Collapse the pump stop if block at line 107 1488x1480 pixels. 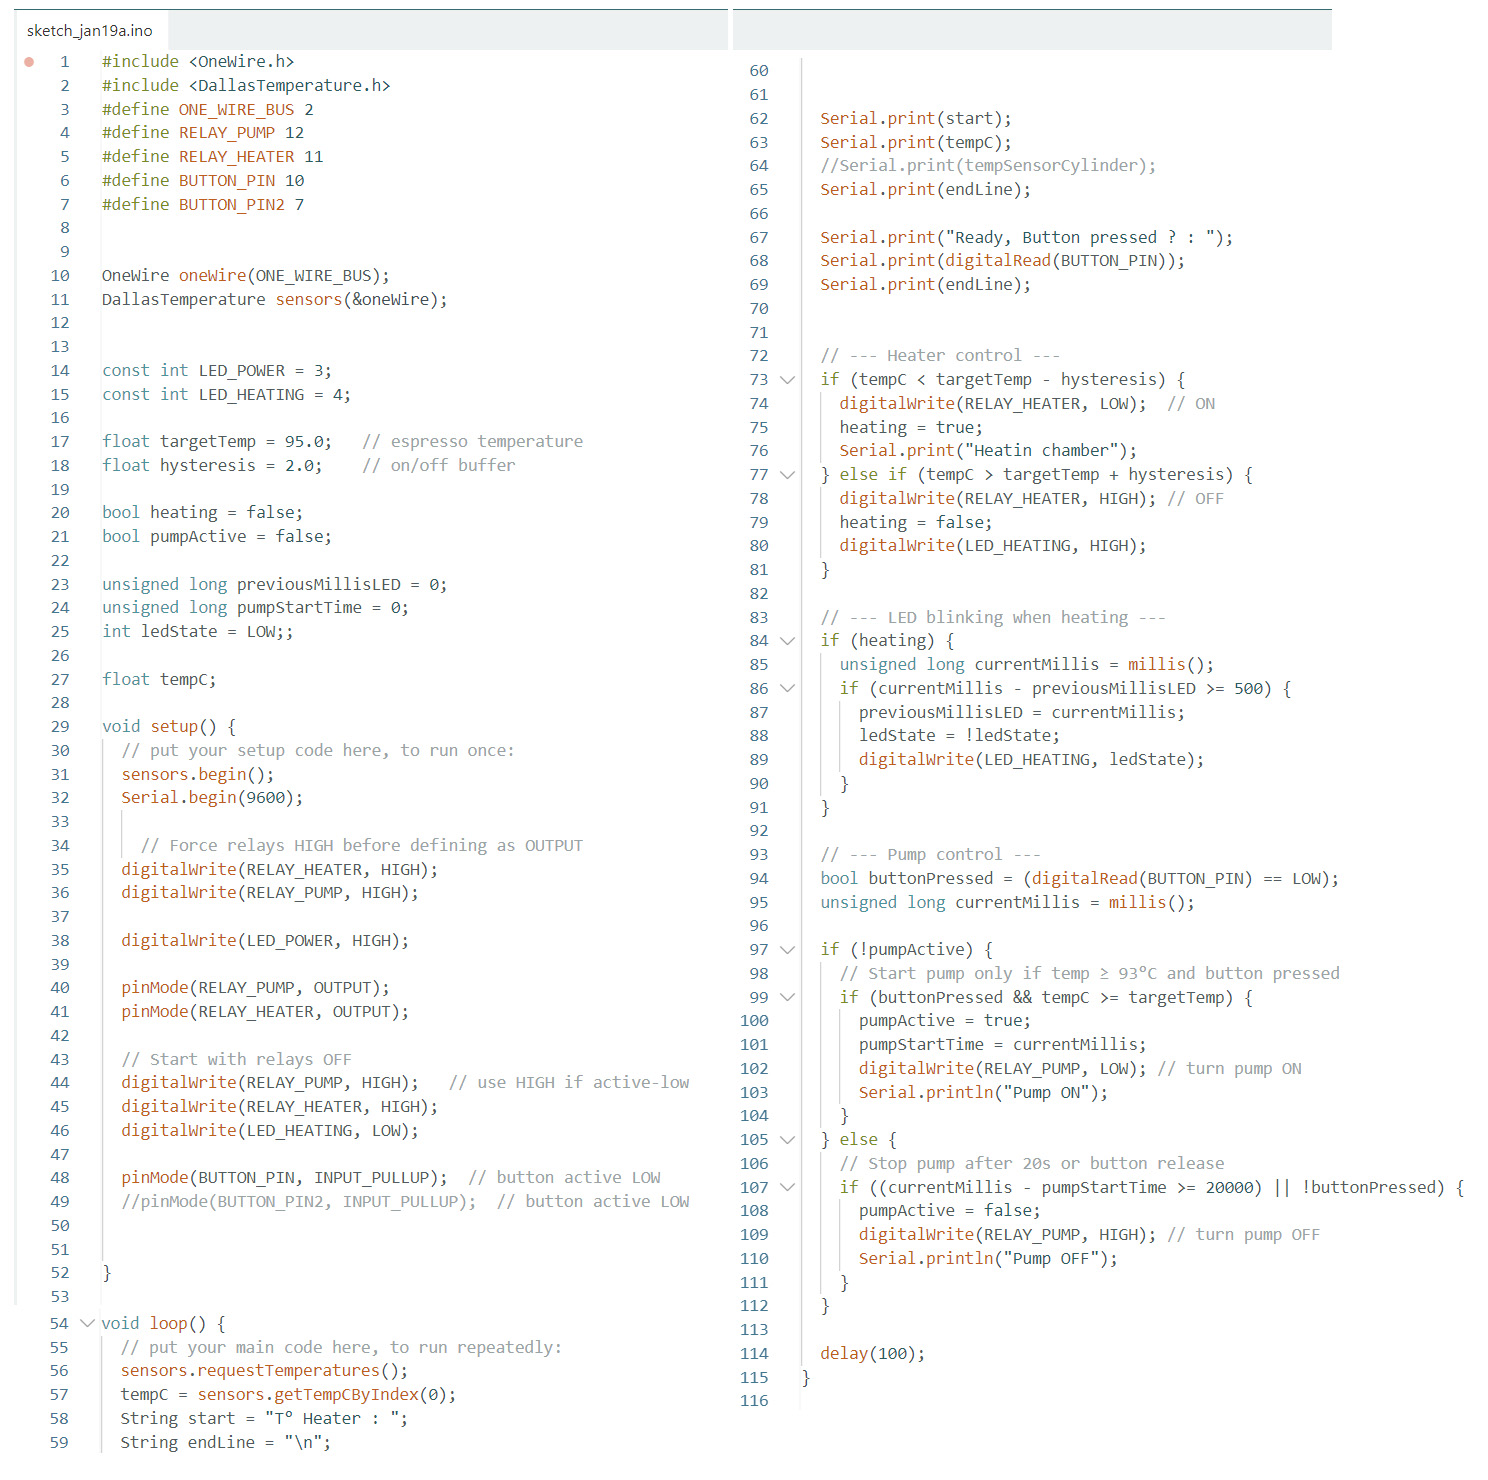pos(787,1188)
